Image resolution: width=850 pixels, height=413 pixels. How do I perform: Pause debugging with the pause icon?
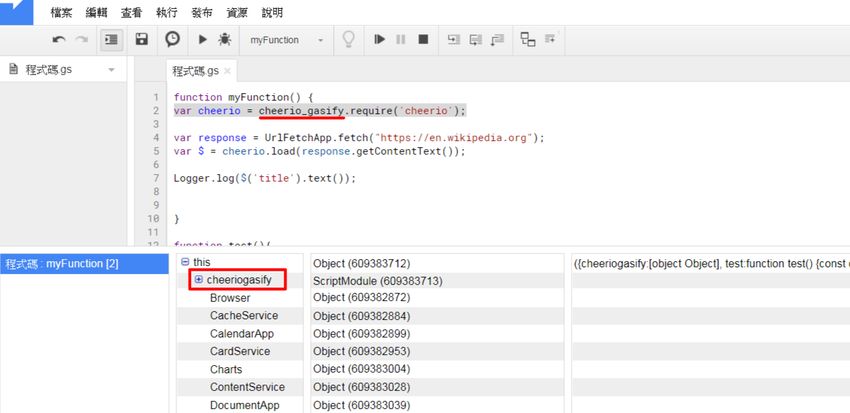pos(401,39)
